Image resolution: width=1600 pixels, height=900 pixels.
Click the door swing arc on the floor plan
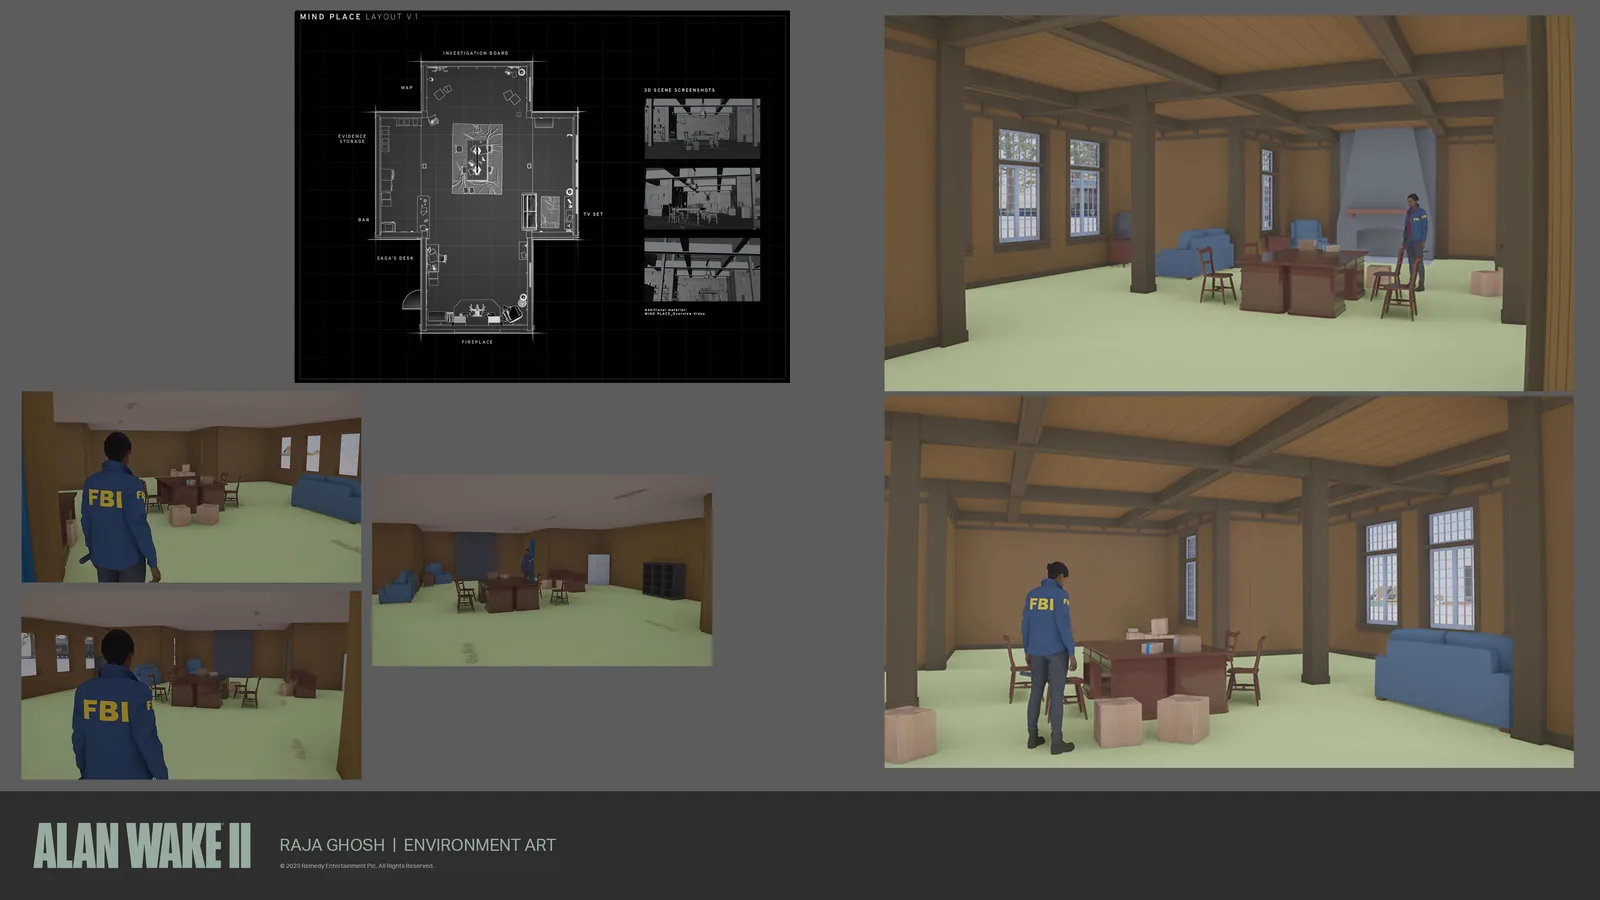(x=412, y=299)
